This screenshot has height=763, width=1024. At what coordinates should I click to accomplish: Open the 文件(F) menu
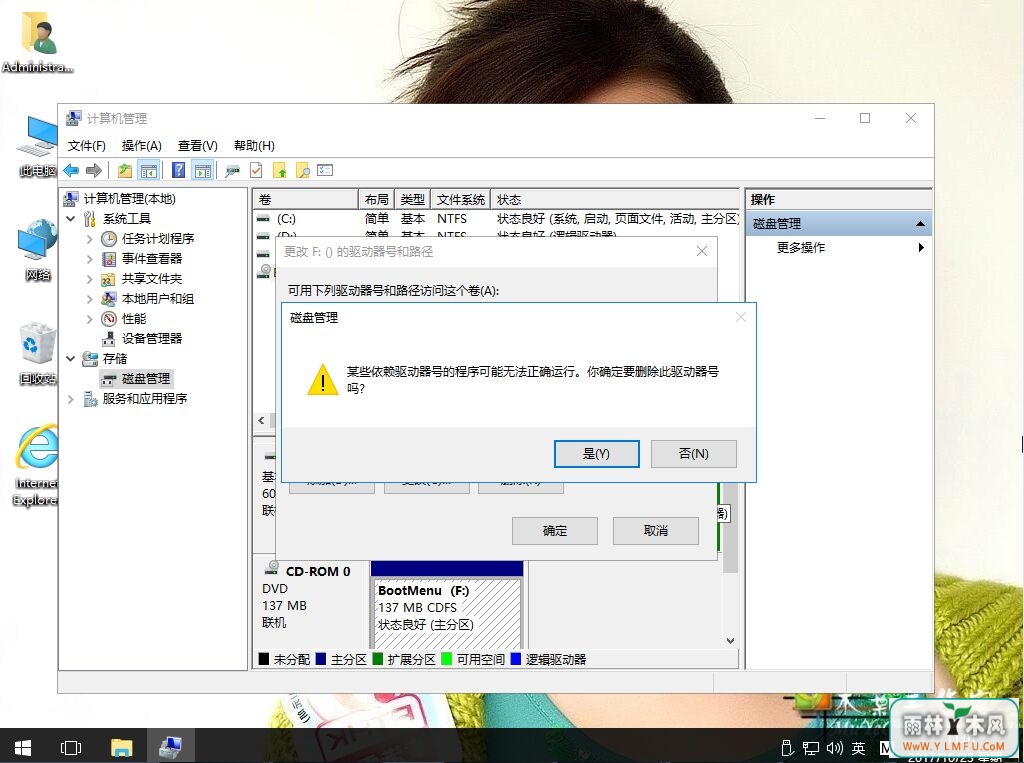[x=86, y=146]
